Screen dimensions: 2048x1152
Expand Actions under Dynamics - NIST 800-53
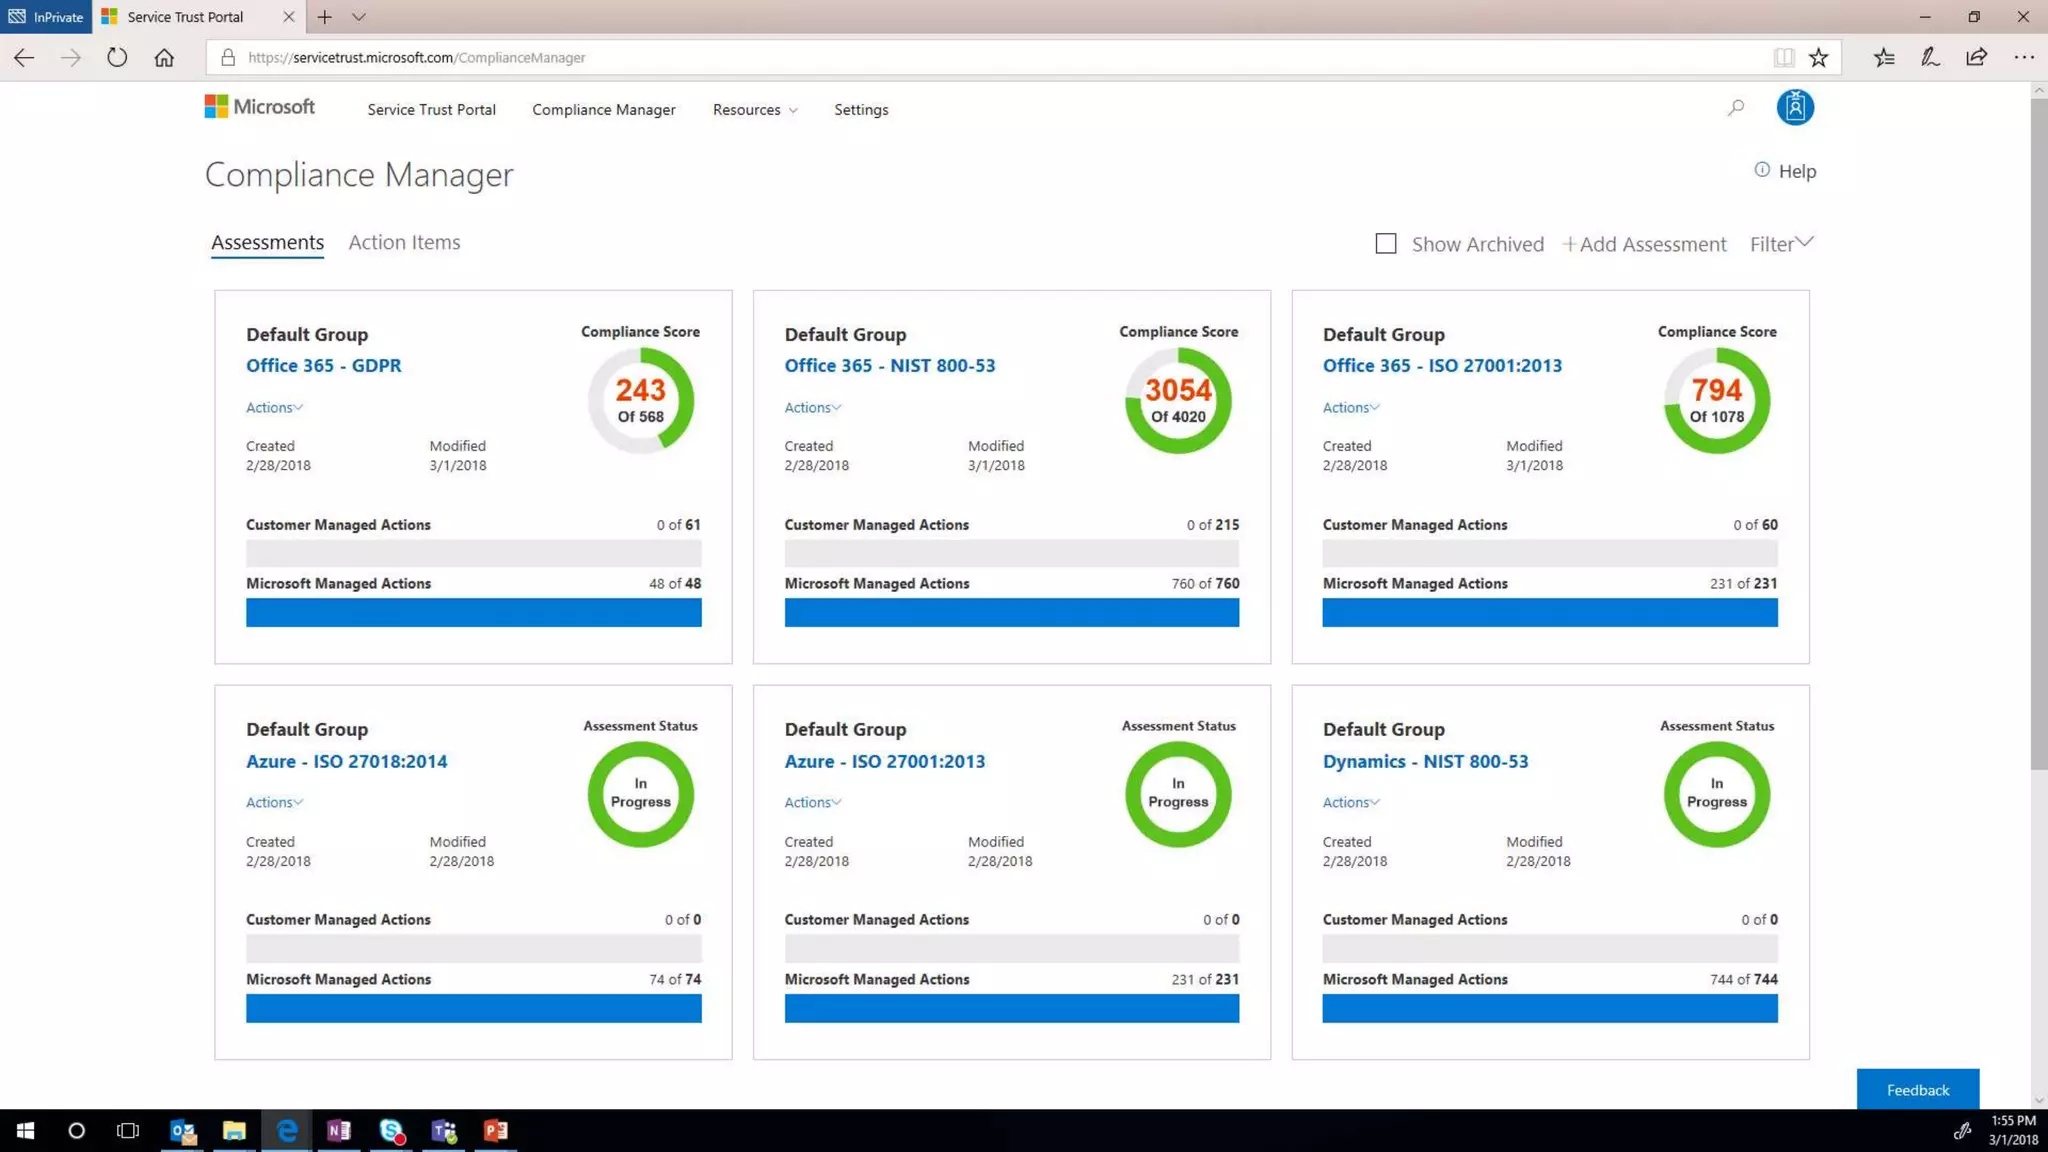pos(1350,803)
